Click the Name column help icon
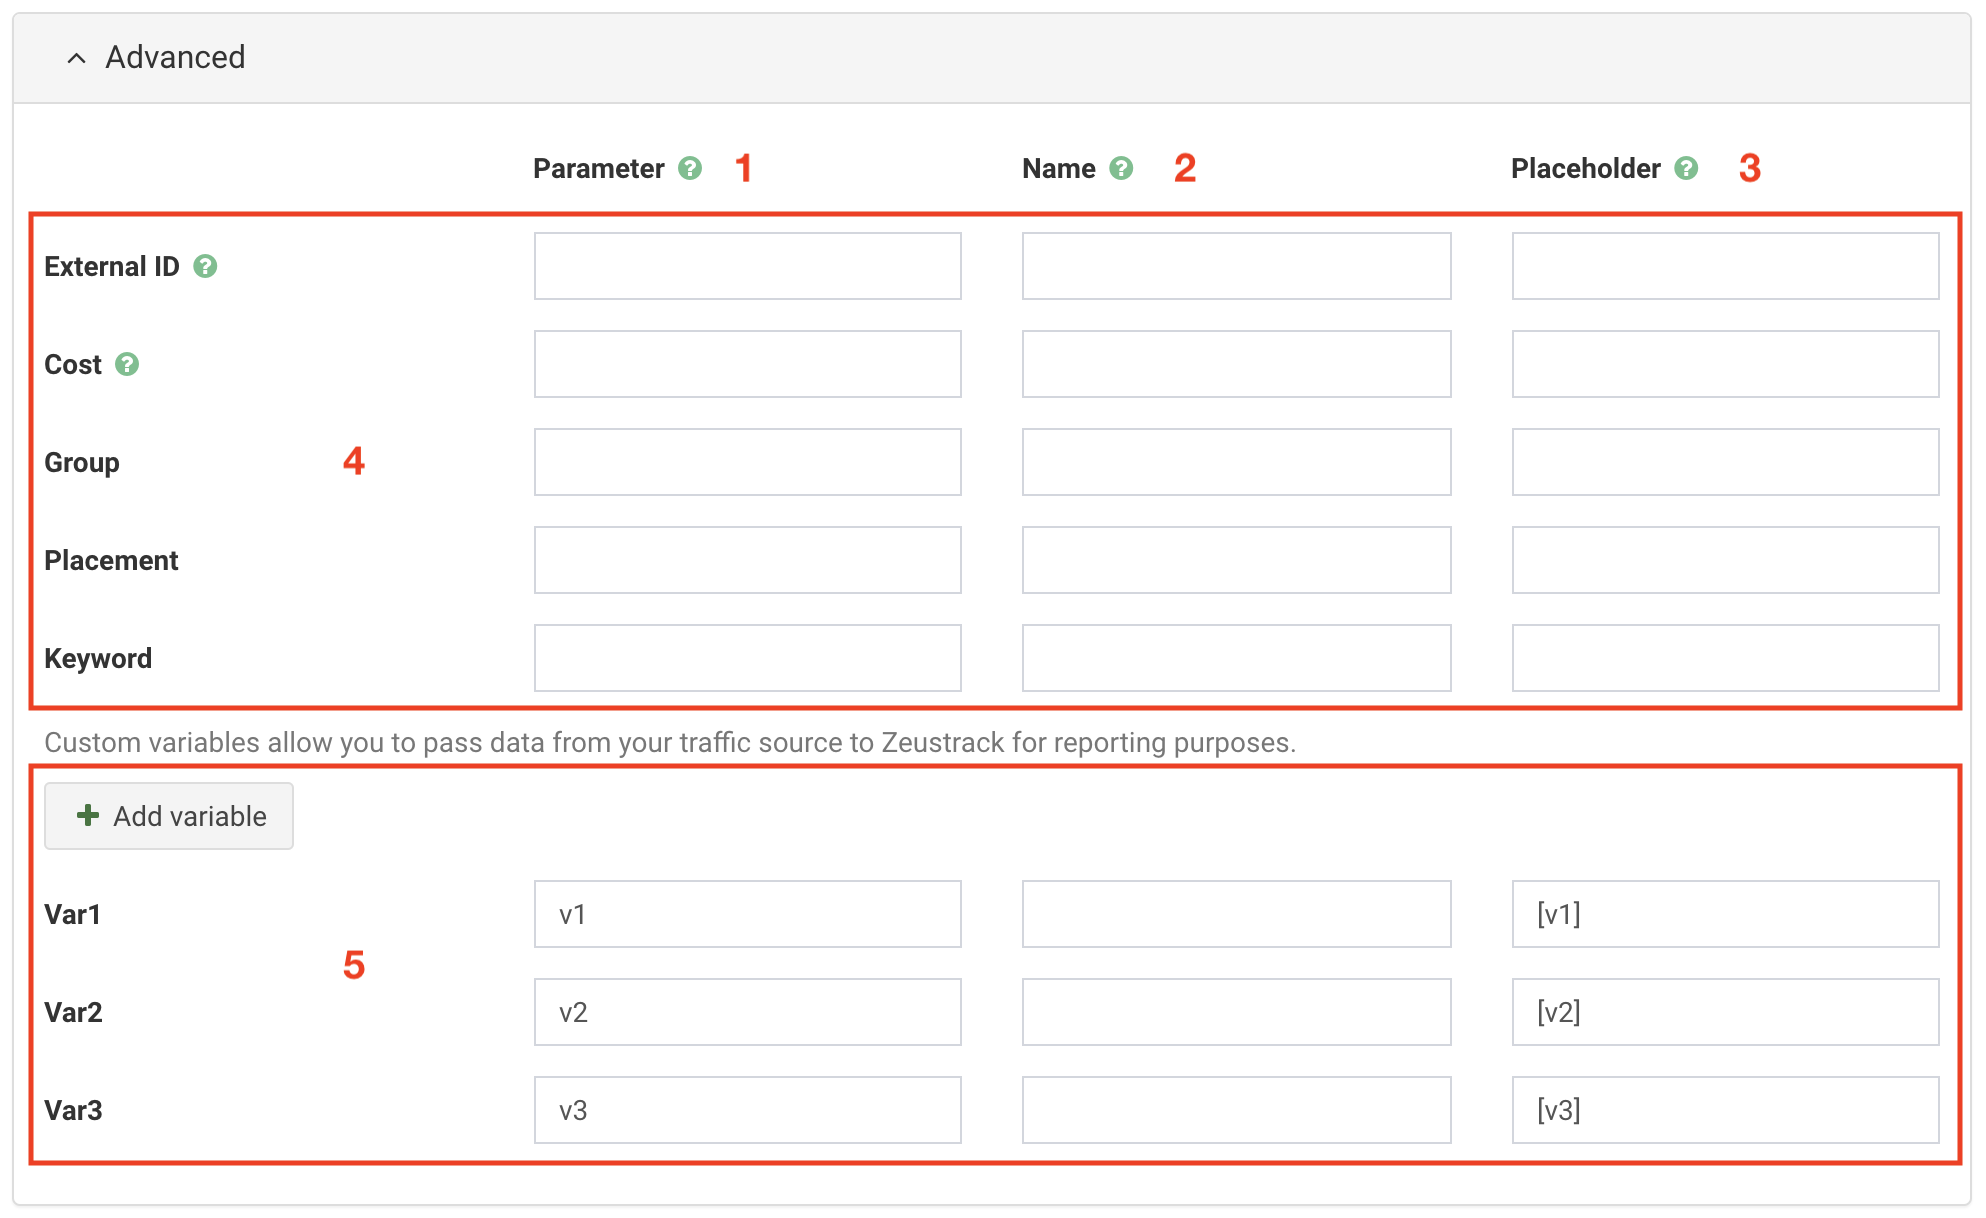The width and height of the screenshot is (1986, 1218). click(1121, 168)
